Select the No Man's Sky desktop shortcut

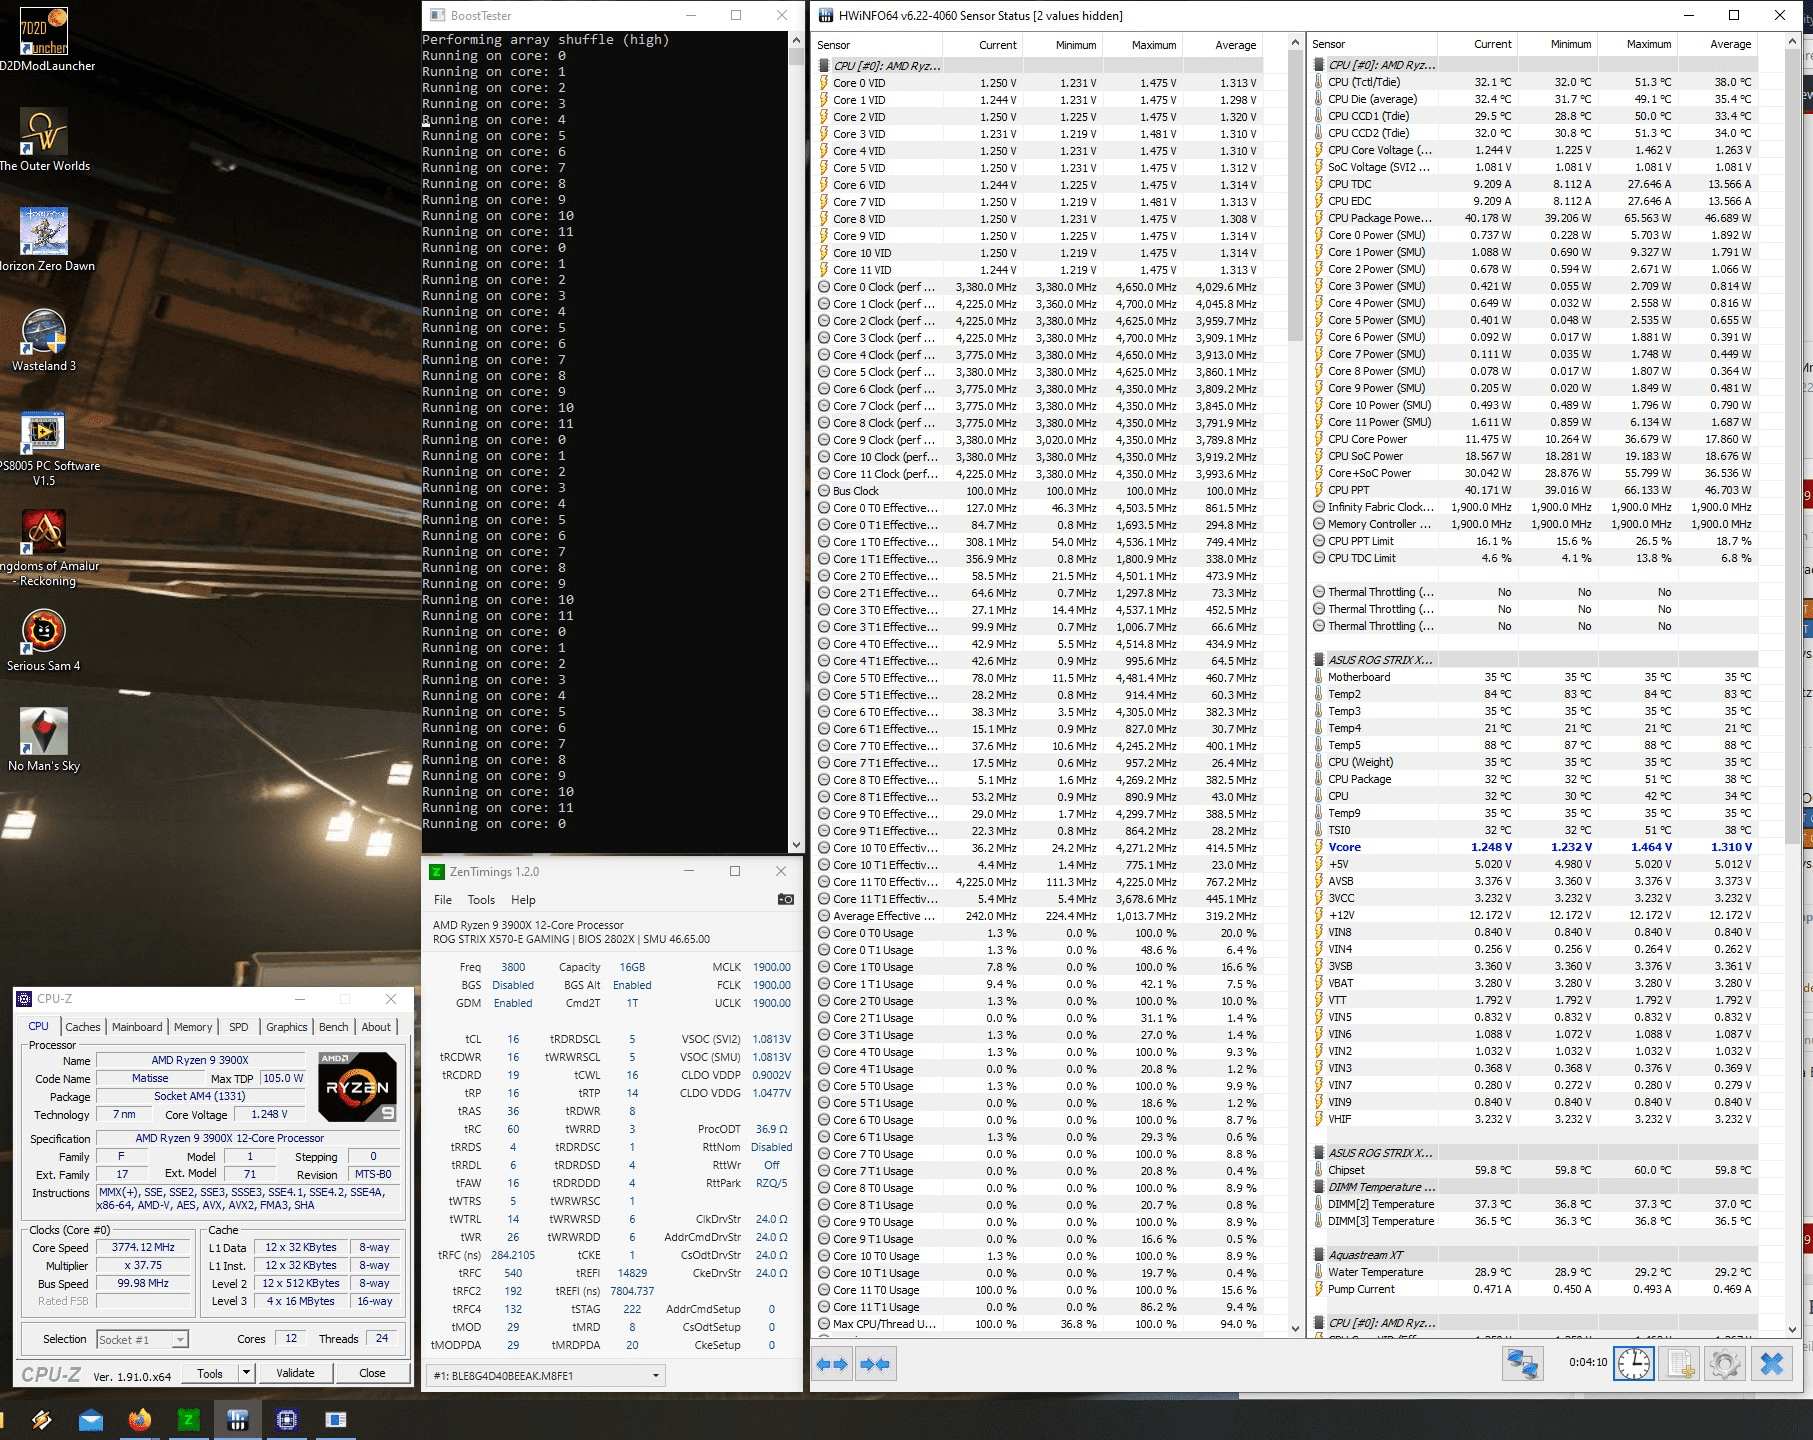[44, 740]
